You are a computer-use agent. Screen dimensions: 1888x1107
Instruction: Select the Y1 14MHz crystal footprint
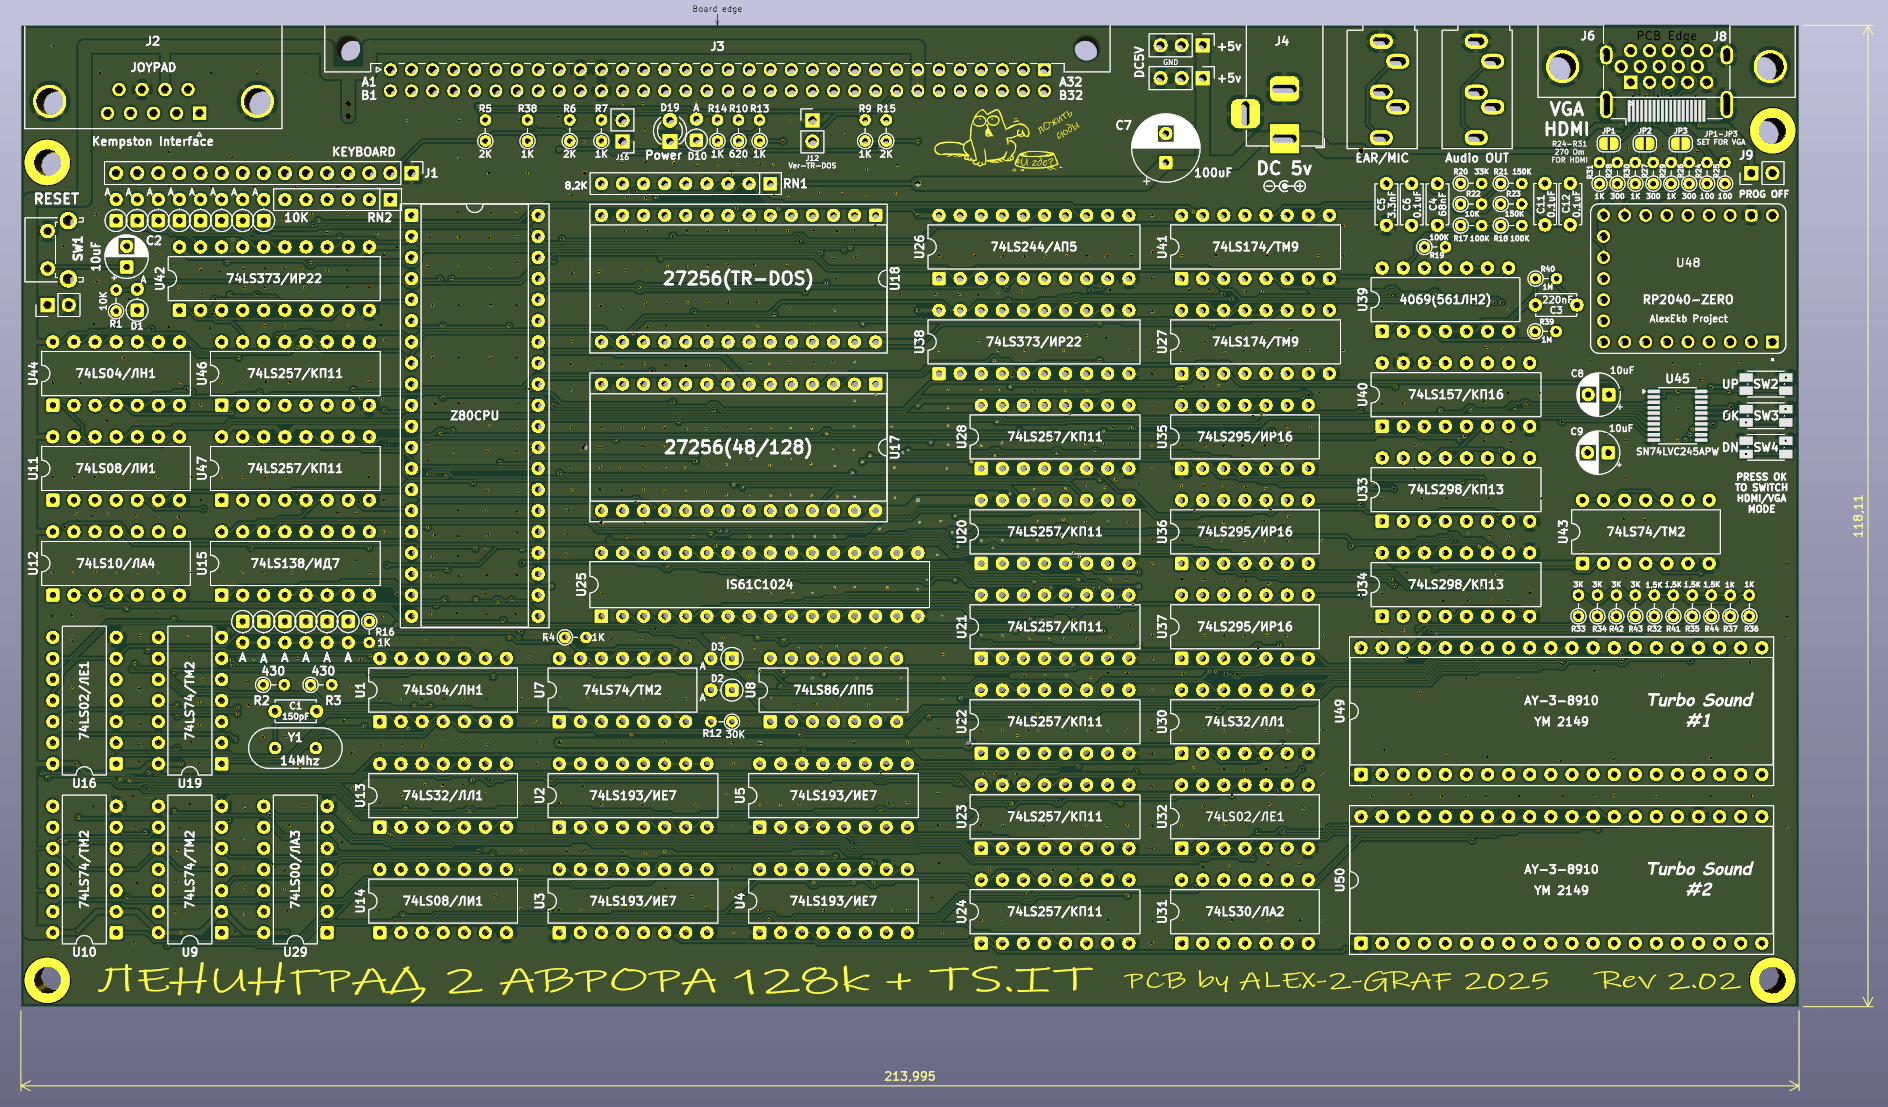pos(294,748)
